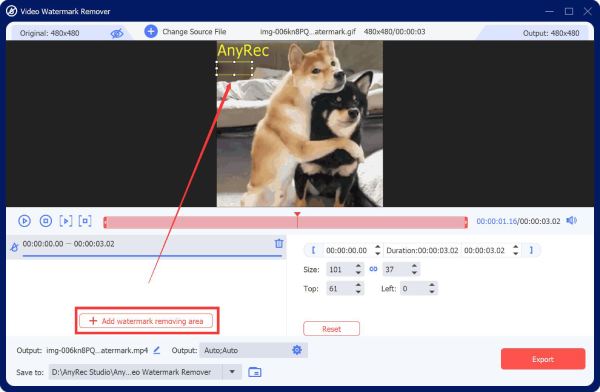Click the Size height field showing 37
600x392 pixels.
tap(396, 270)
